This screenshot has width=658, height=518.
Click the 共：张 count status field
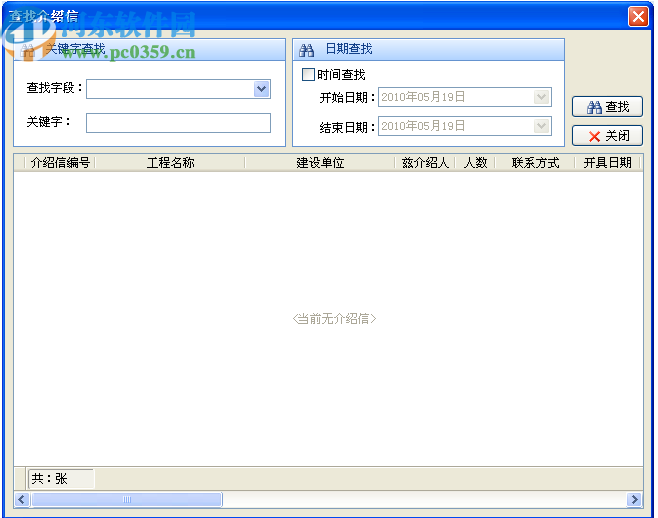[61, 479]
